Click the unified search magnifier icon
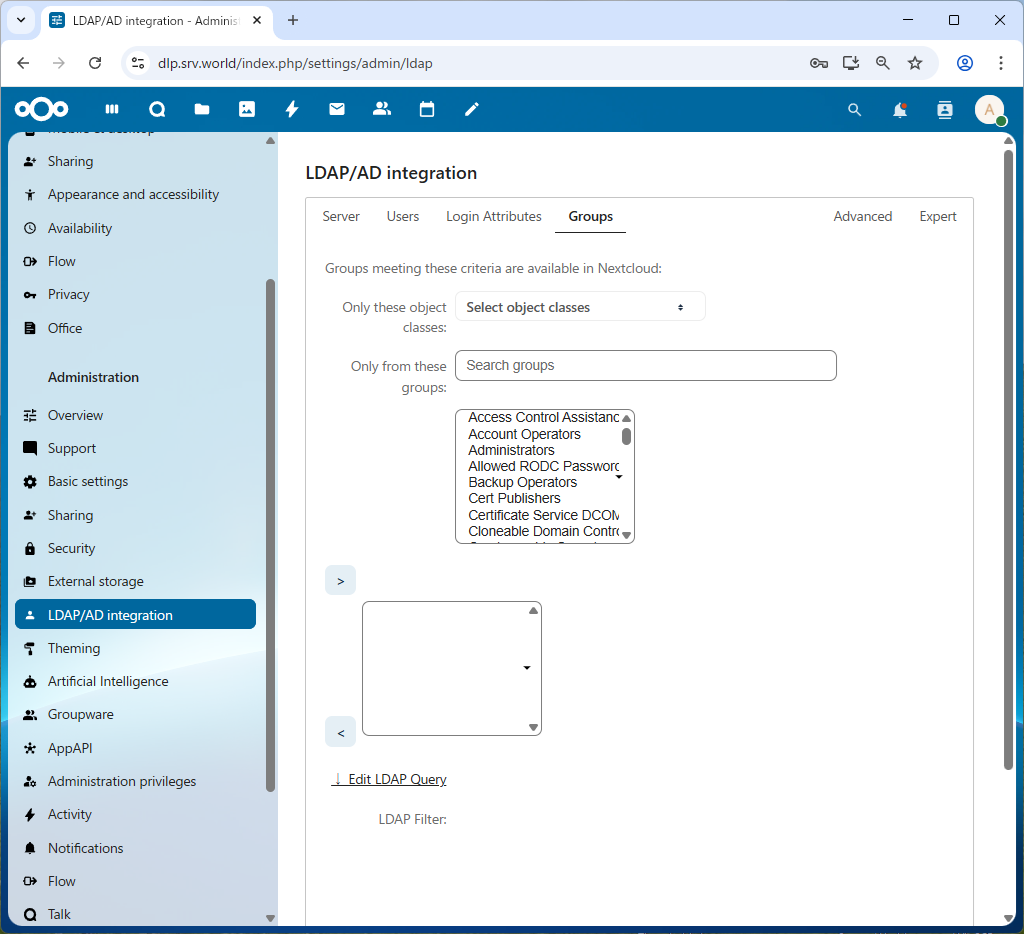 (854, 110)
